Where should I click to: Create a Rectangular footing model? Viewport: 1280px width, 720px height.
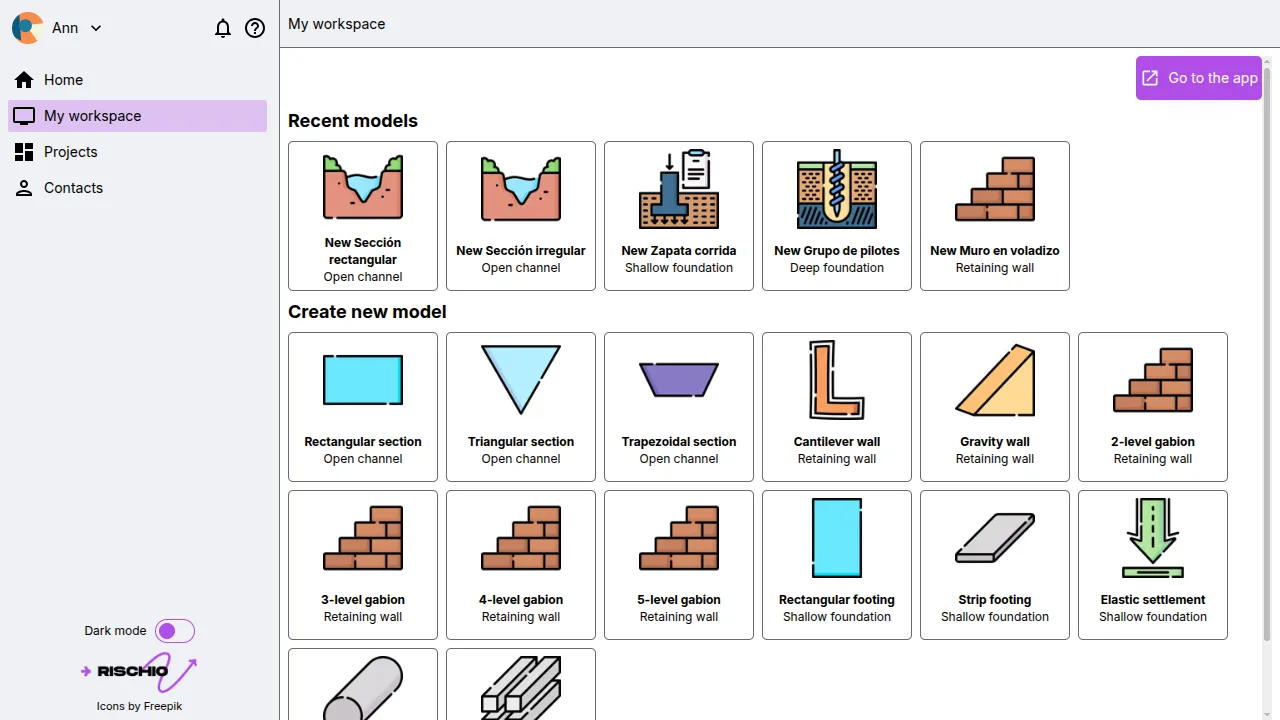(x=837, y=565)
